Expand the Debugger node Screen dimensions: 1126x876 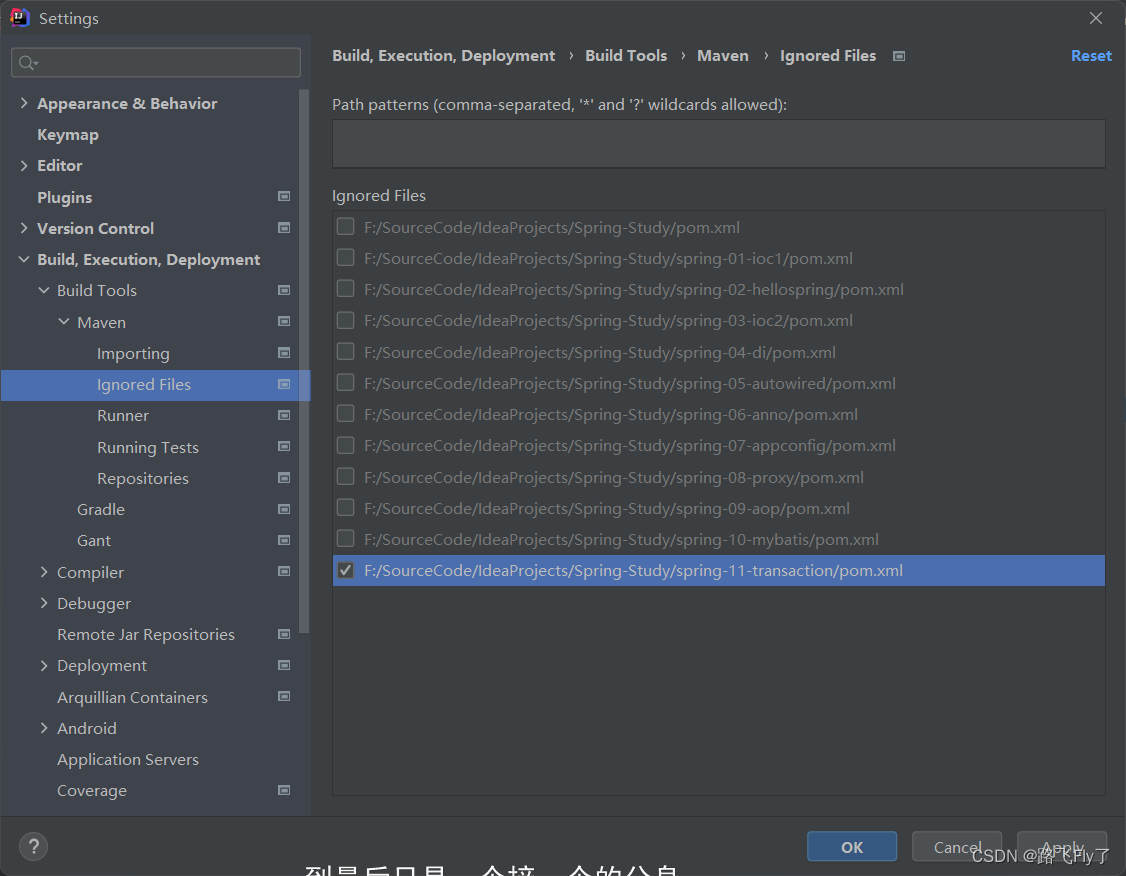(44, 603)
